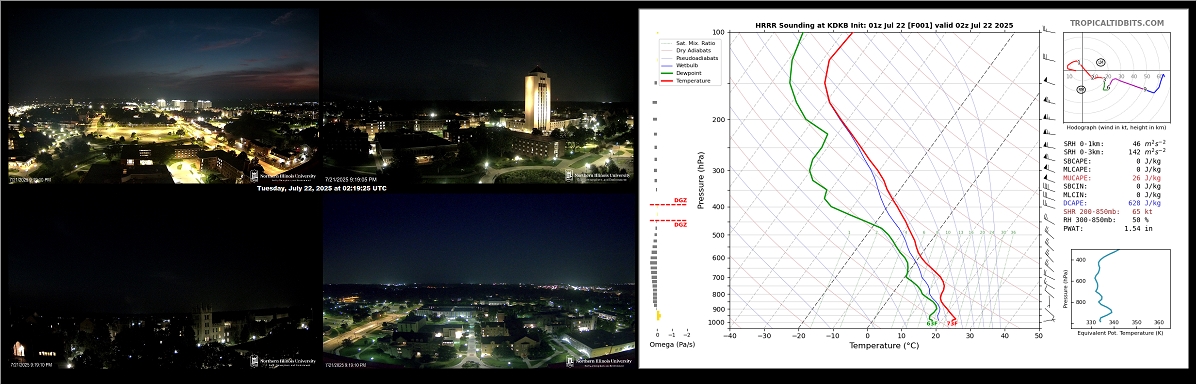
Task: Click the 73F surface temperature label
Action: pos(952,324)
